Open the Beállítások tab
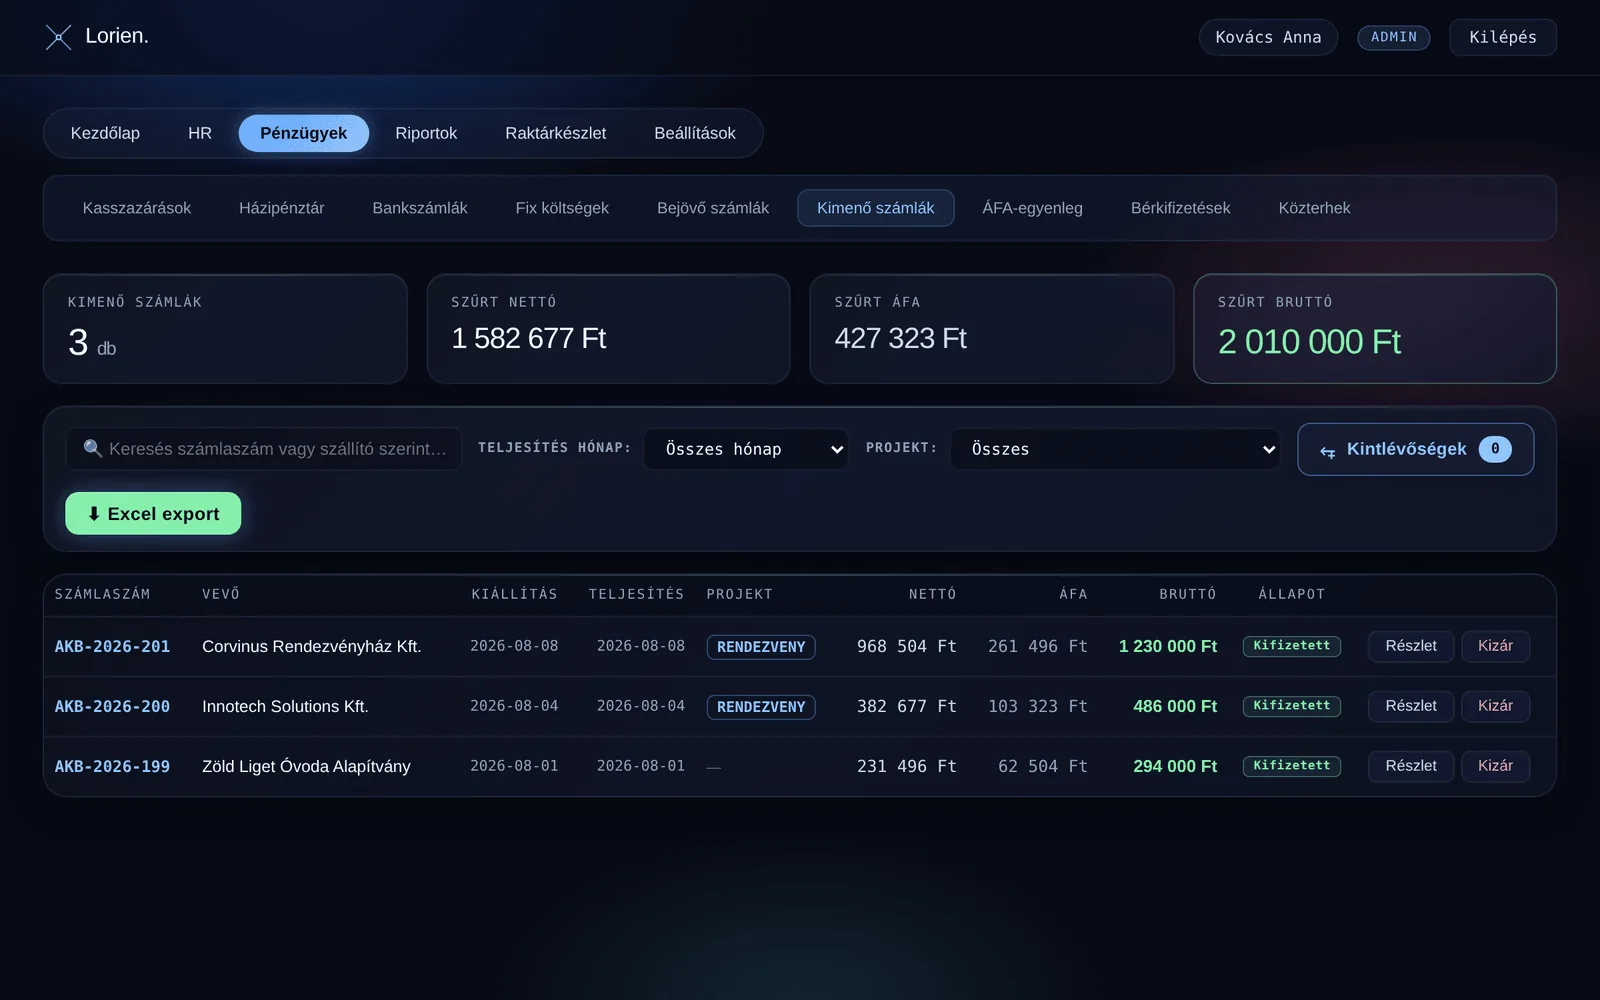This screenshot has width=1600, height=1000. point(695,133)
